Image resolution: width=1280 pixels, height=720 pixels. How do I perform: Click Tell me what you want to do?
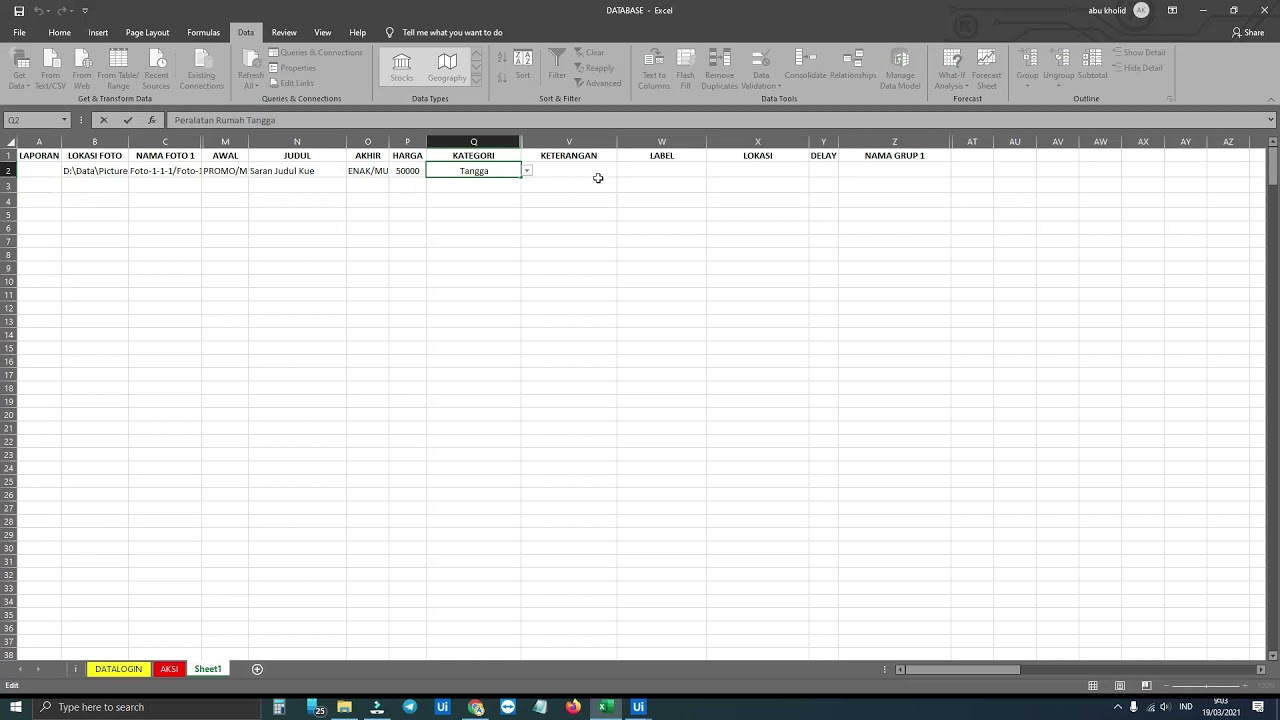click(452, 32)
